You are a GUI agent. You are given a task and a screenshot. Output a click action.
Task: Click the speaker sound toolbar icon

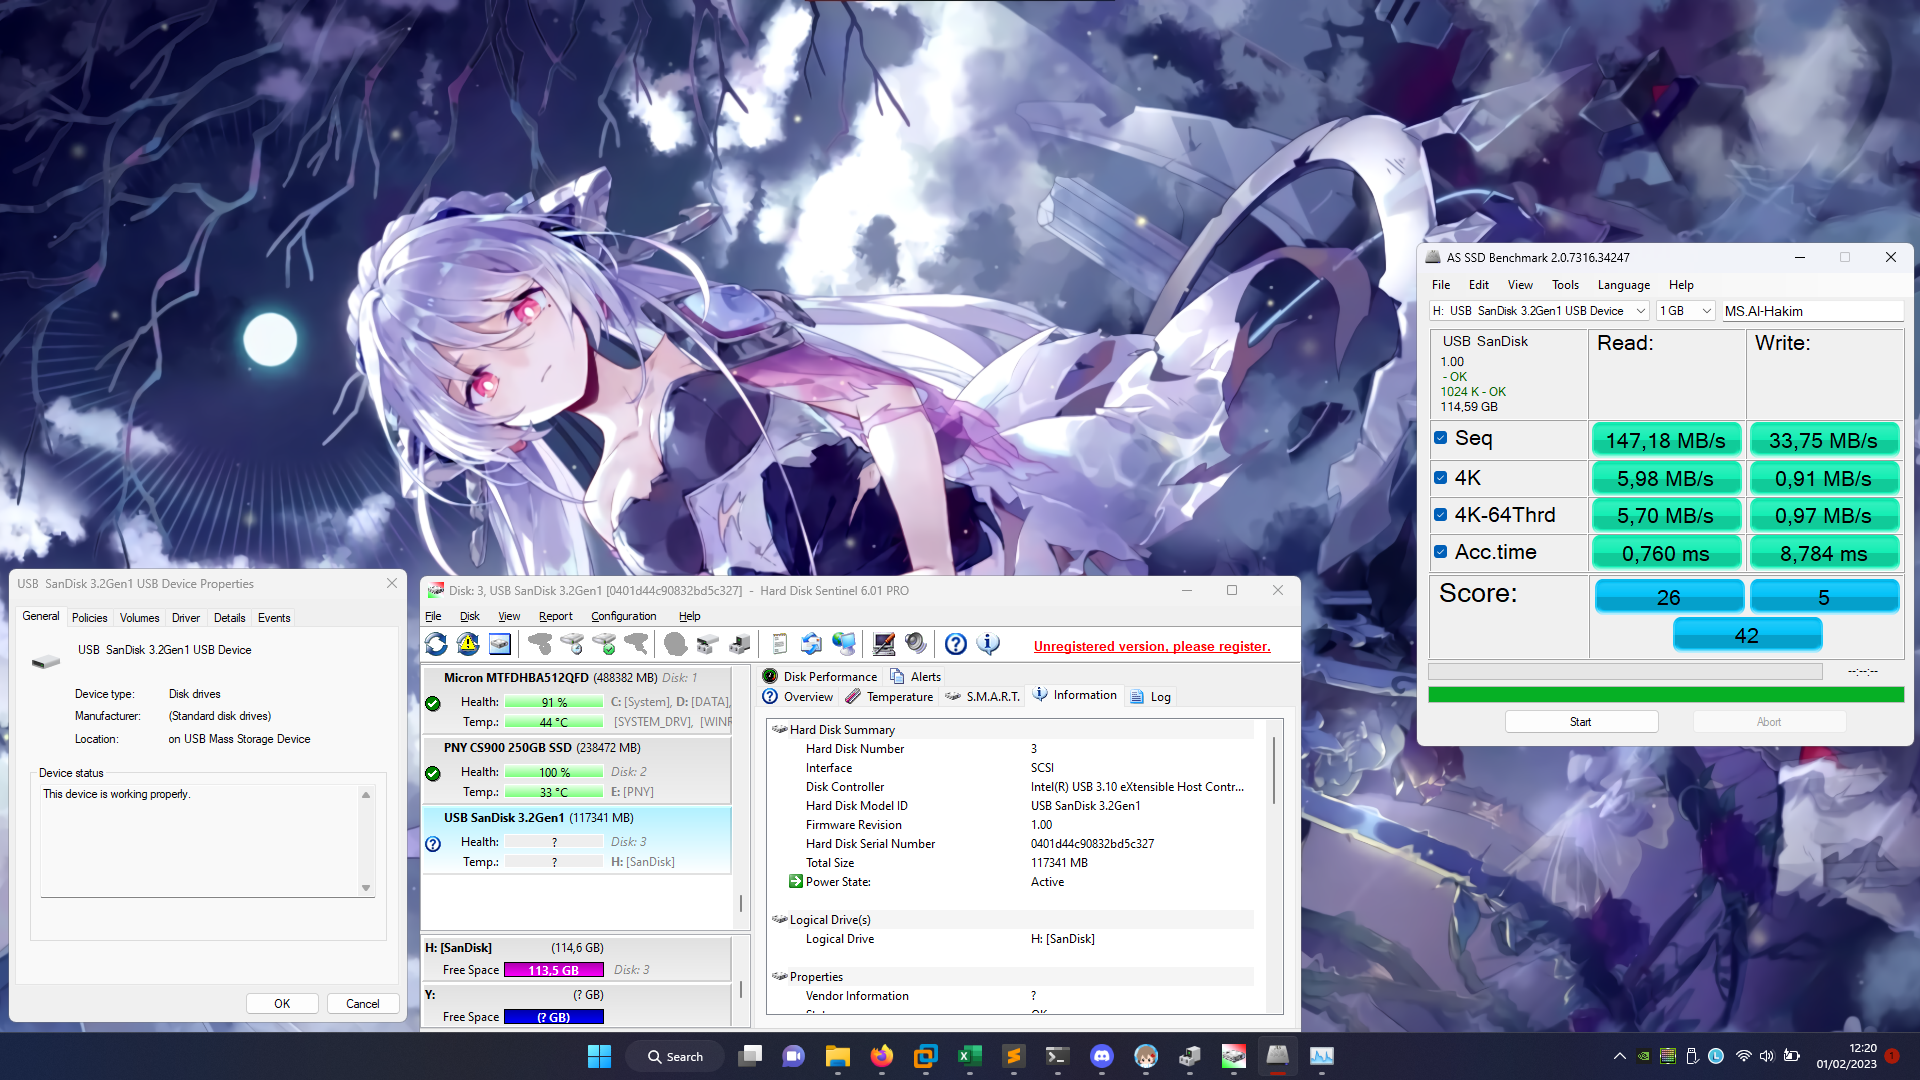click(916, 645)
